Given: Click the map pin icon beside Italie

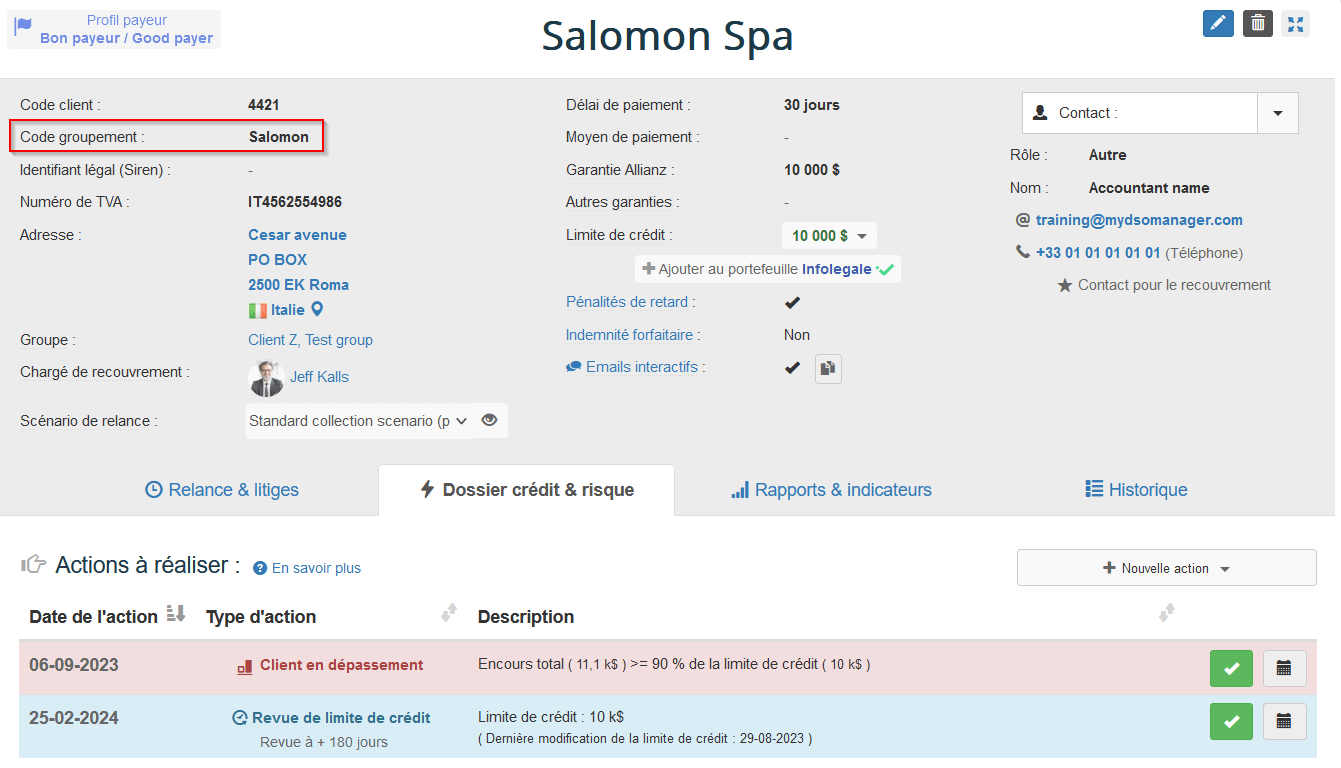Looking at the screenshot, I should [317, 310].
